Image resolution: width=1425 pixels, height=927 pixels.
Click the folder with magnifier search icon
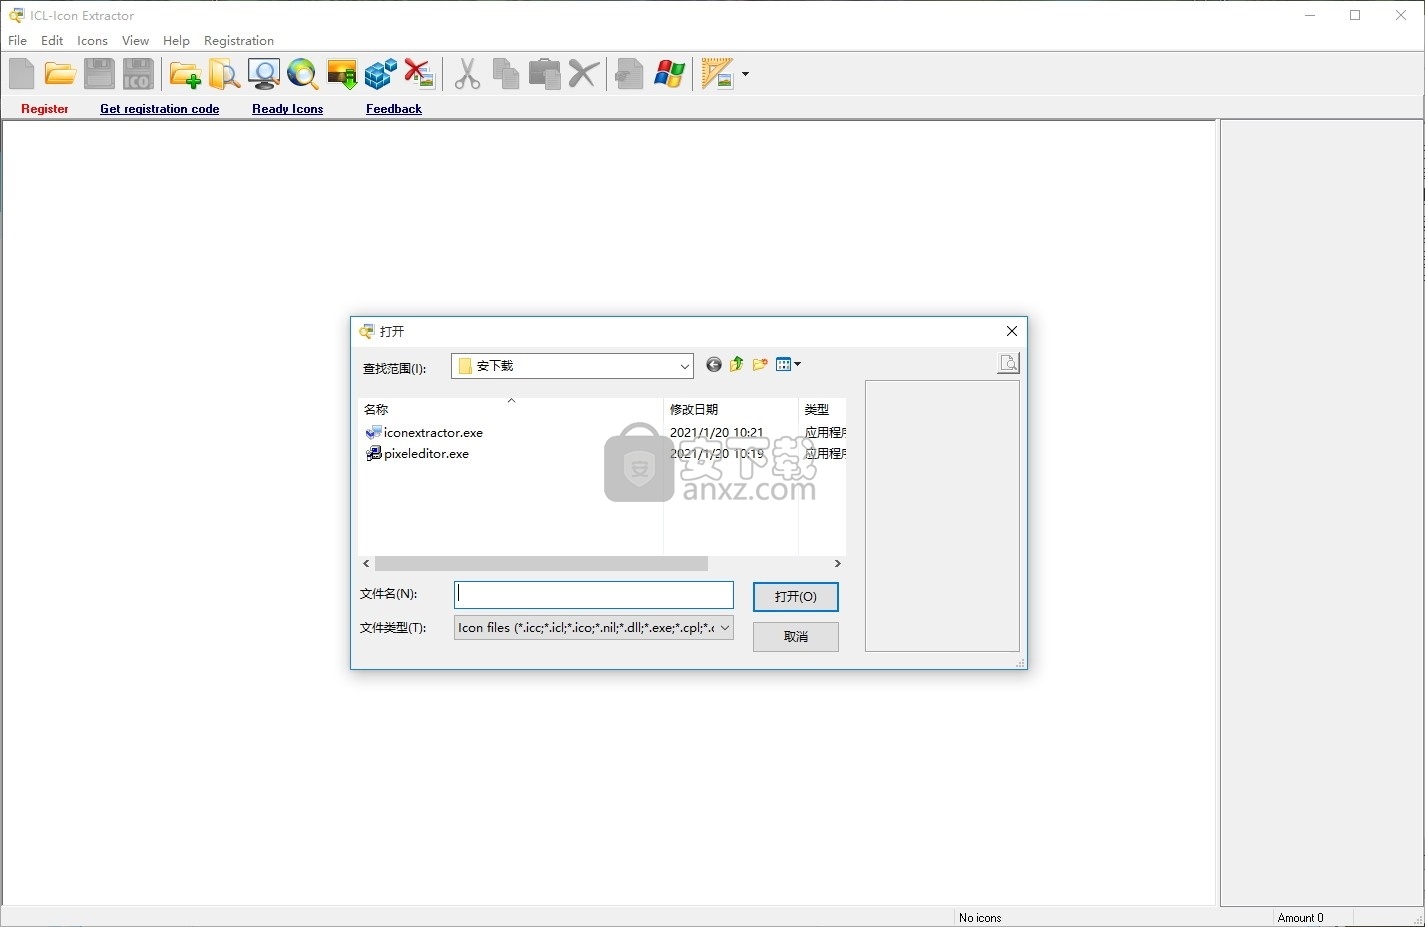224,74
